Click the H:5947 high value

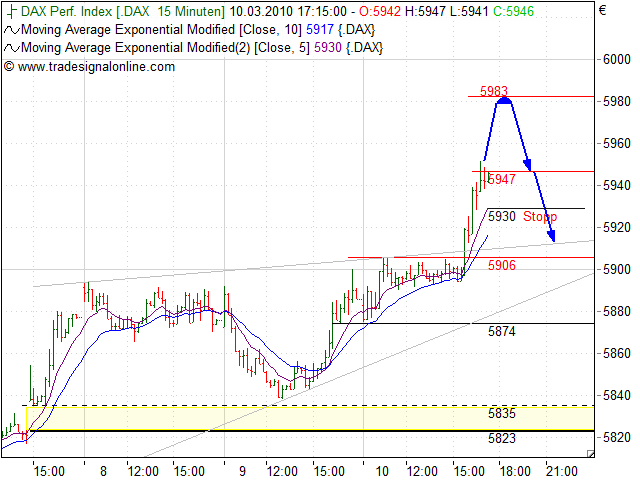click(x=425, y=11)
